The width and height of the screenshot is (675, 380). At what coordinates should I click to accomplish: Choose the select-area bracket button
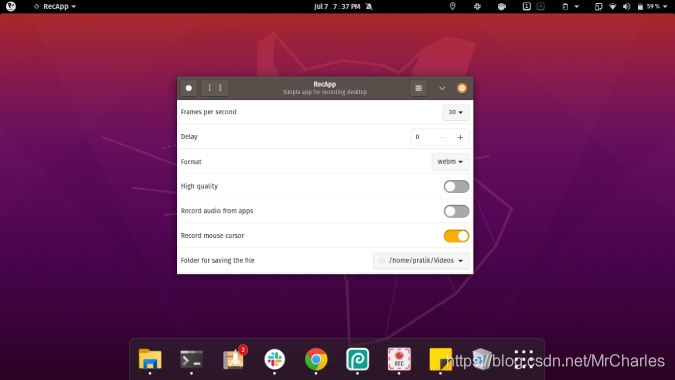tap(215, 88)
